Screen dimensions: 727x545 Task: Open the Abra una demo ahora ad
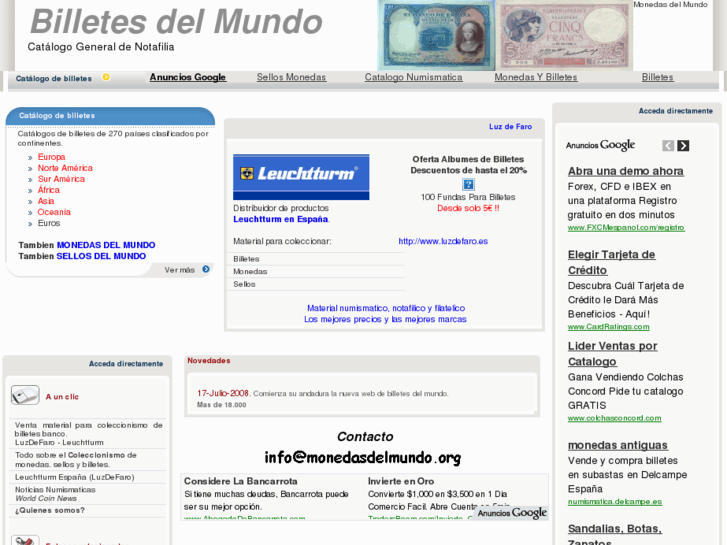(625, 171)
